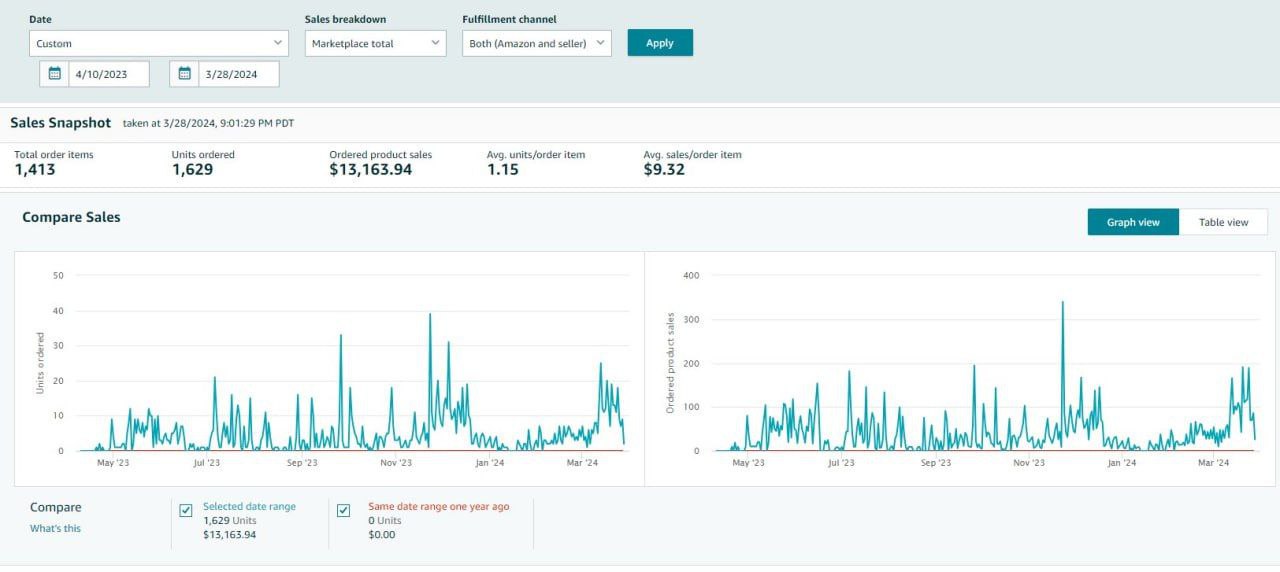
Task: Click the end date calendar icon
Action: [x=184, y=73]
